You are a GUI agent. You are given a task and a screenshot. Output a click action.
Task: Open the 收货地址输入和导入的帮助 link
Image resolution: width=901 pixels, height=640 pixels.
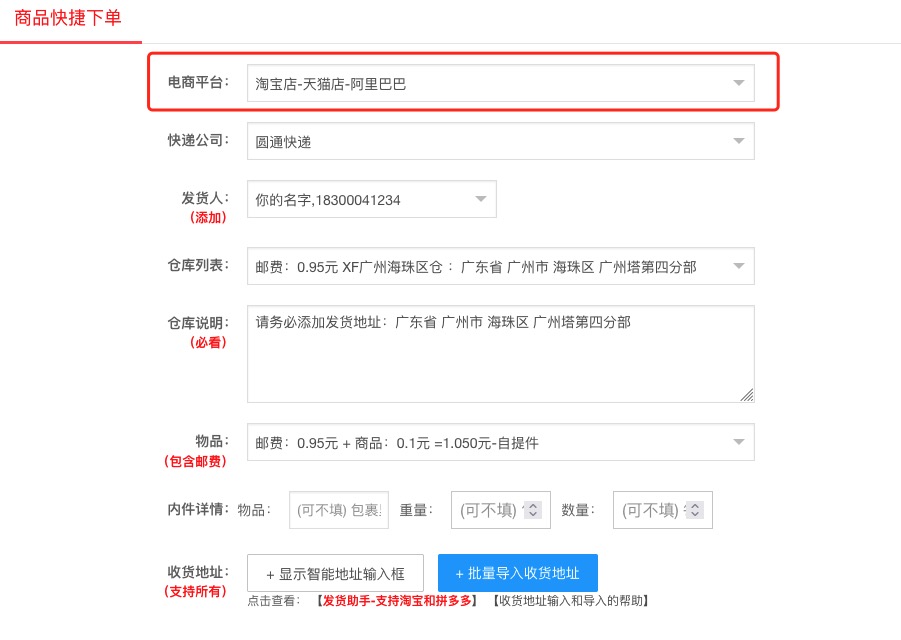572,601
